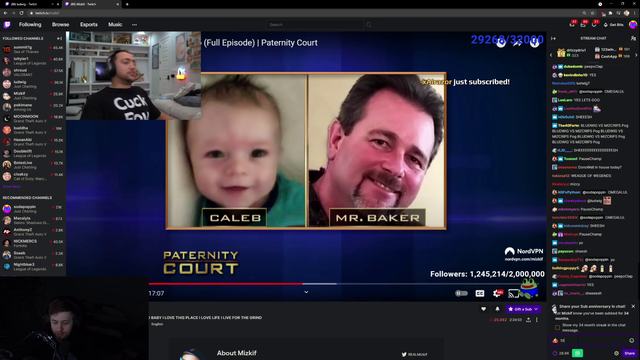640x360 pixels.
Task: Toggle closed captions CC button
Action: [480, 293]
